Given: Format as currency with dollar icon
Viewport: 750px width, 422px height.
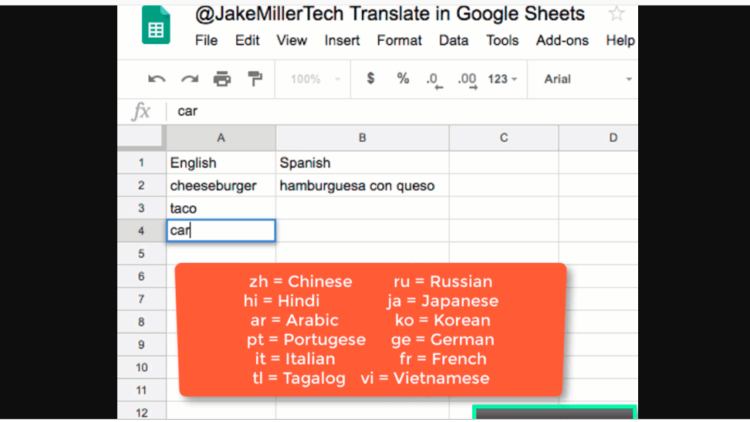Looking at the screenshot, I should (x=370, y=78).
